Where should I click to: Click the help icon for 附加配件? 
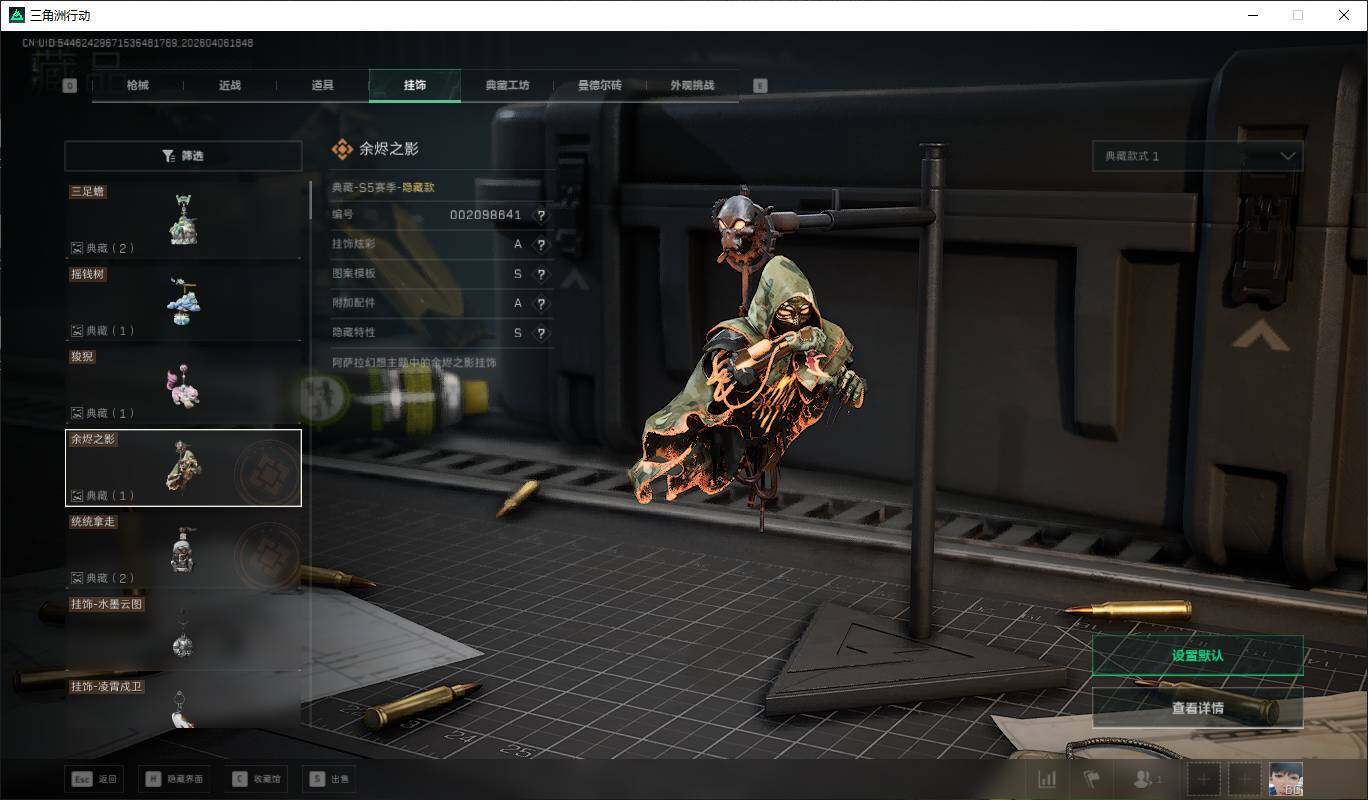click(541, 304)
